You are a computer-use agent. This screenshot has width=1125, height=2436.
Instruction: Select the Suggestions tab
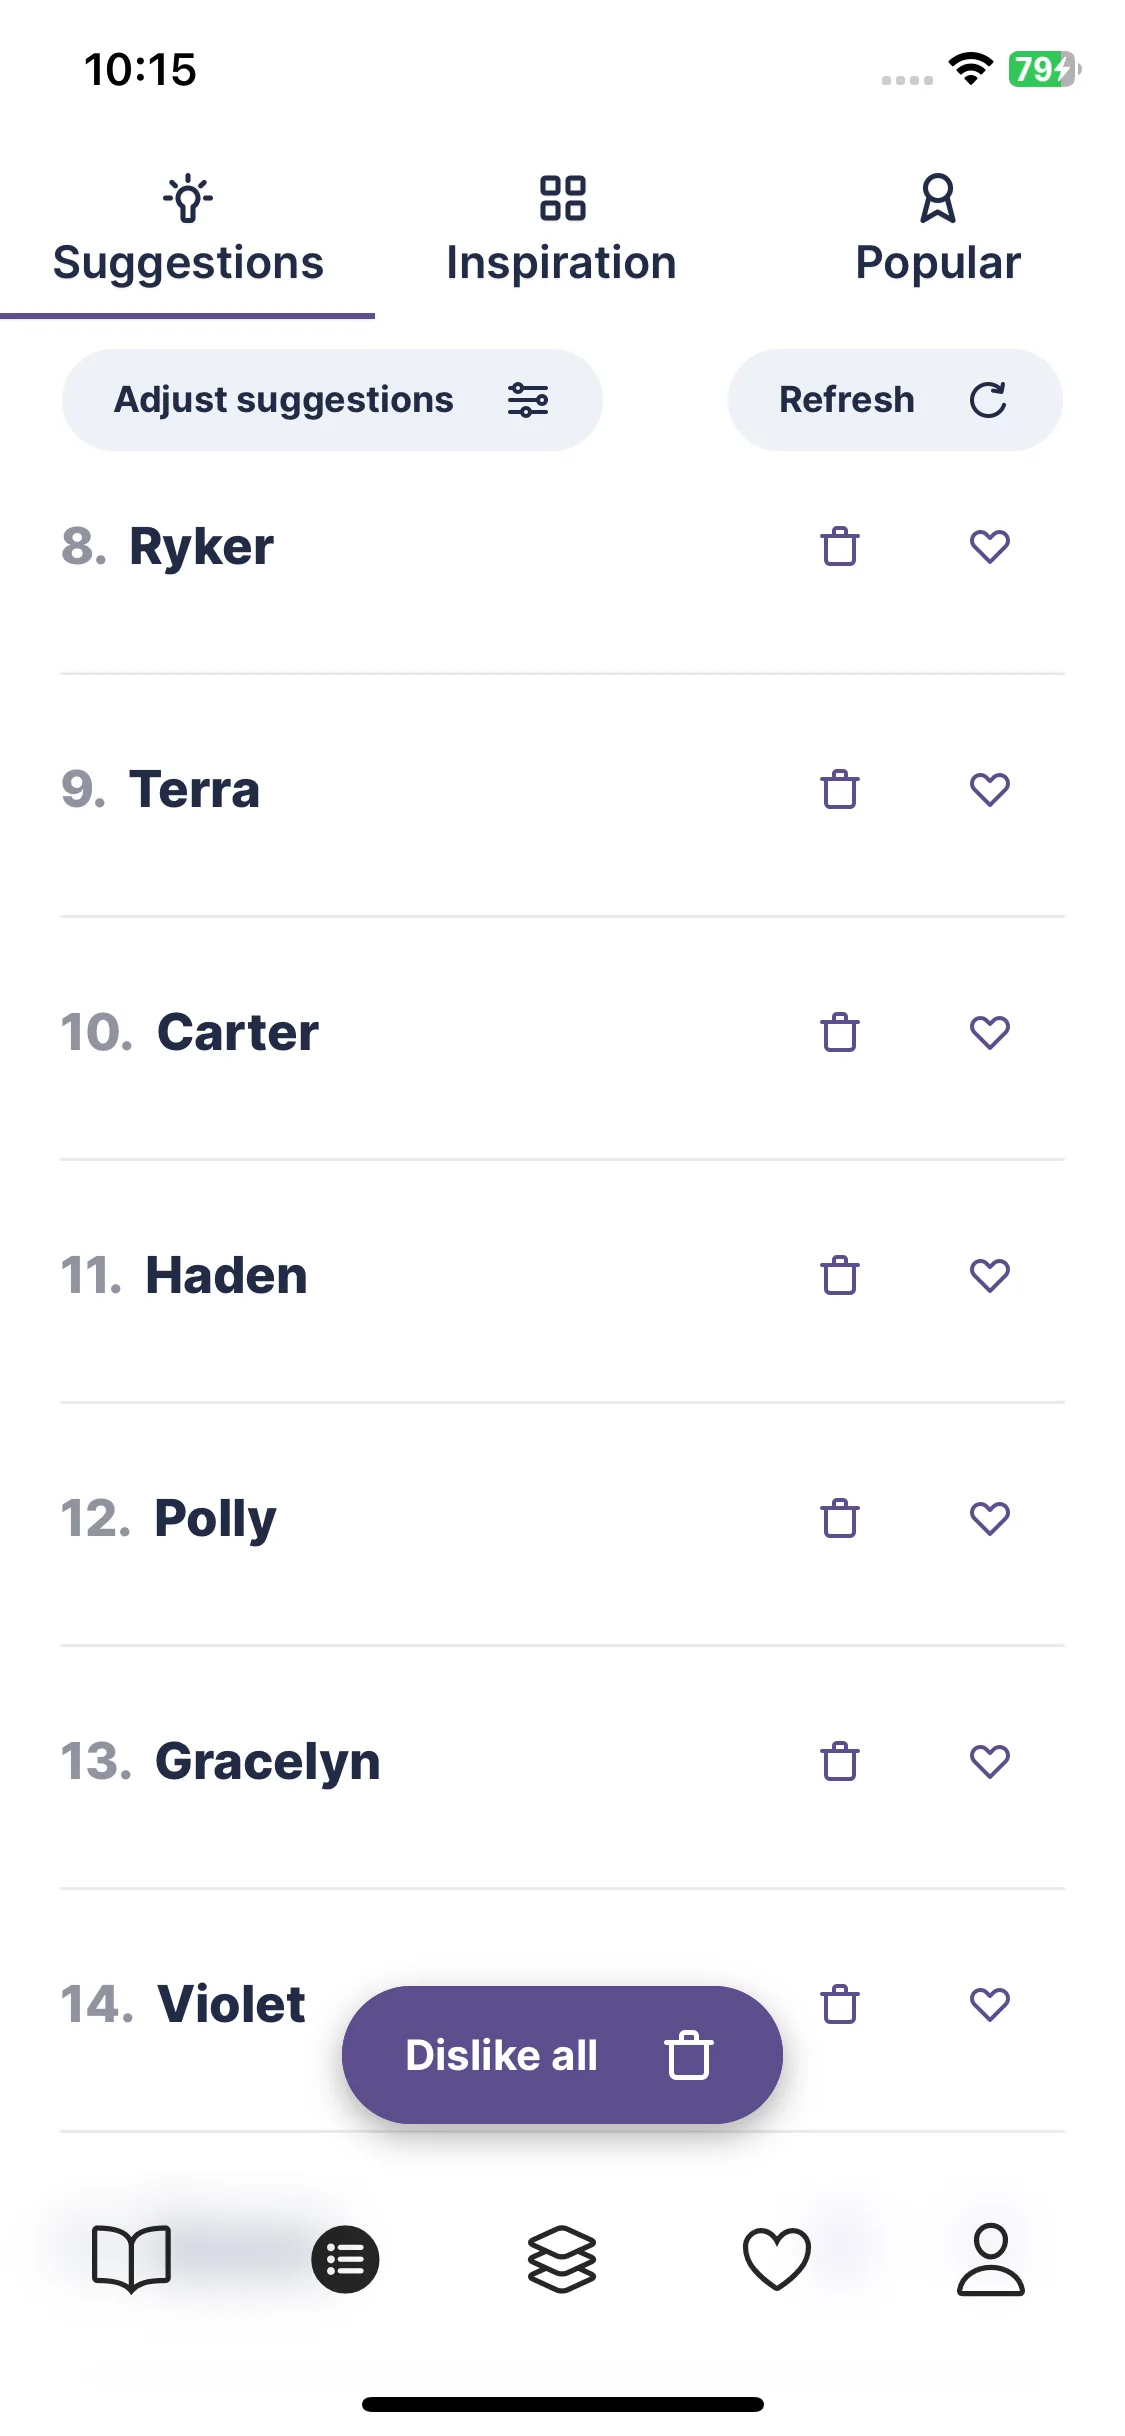coord(188,230)
